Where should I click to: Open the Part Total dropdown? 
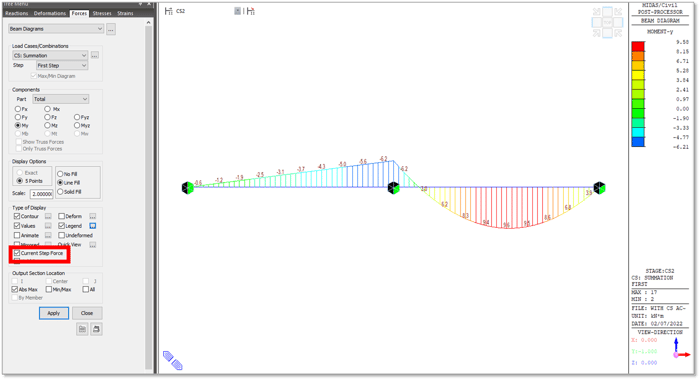coord(61,99)
